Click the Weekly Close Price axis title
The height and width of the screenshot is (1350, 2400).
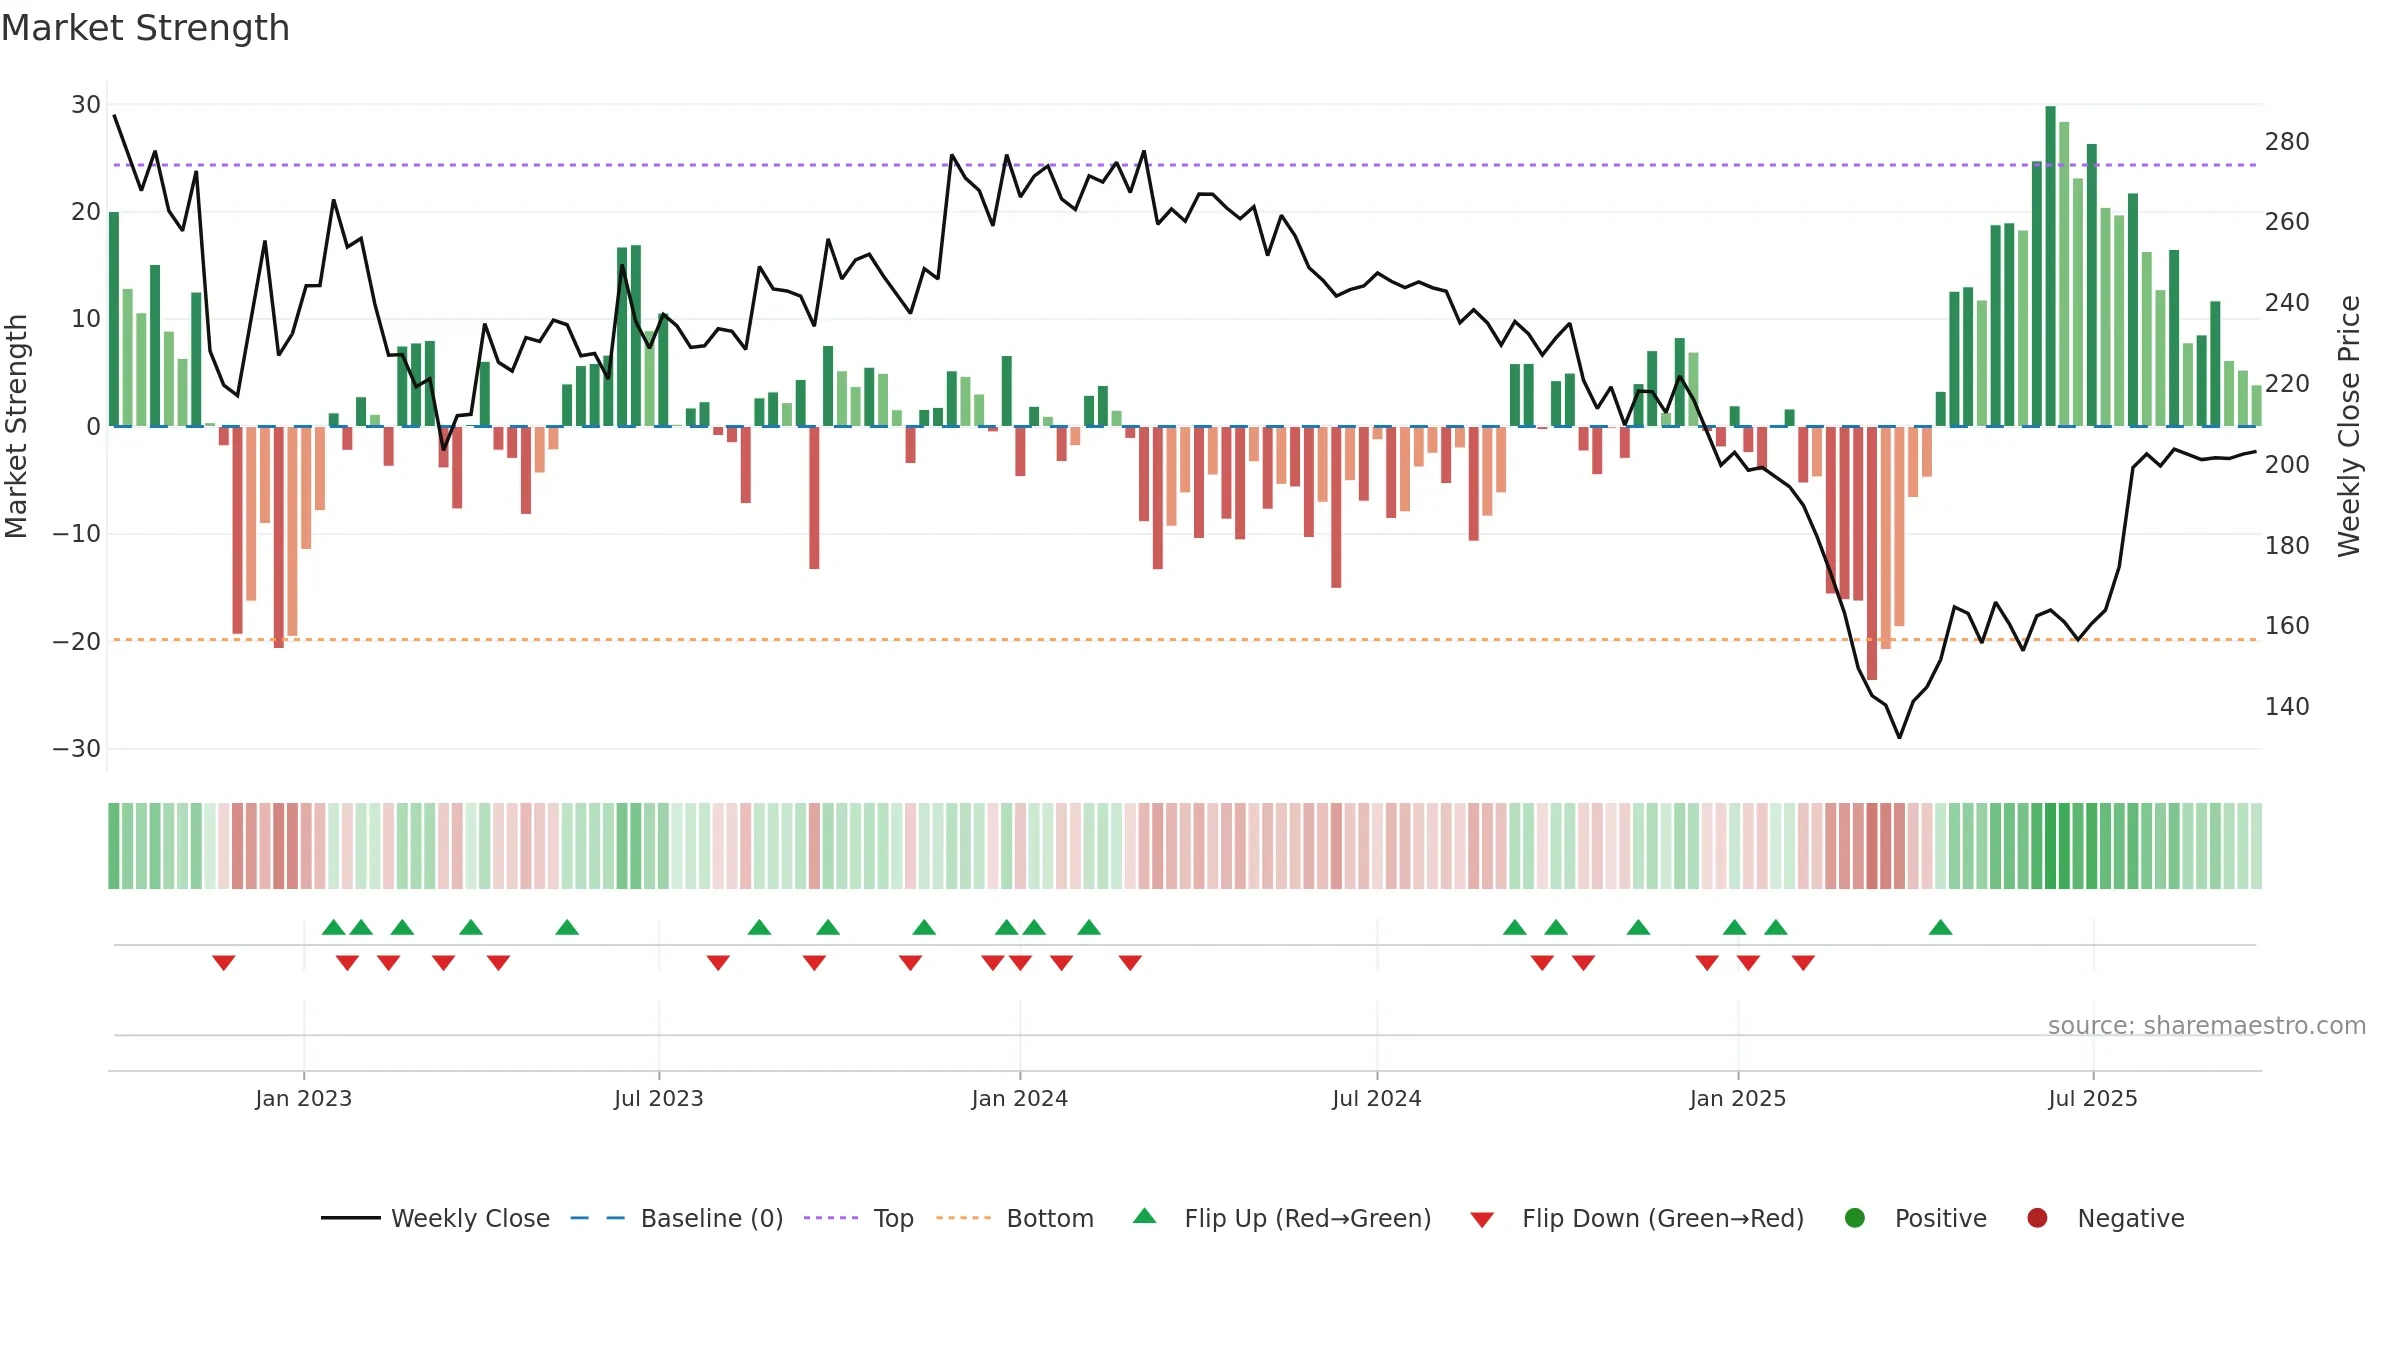tap(2349, 426)
